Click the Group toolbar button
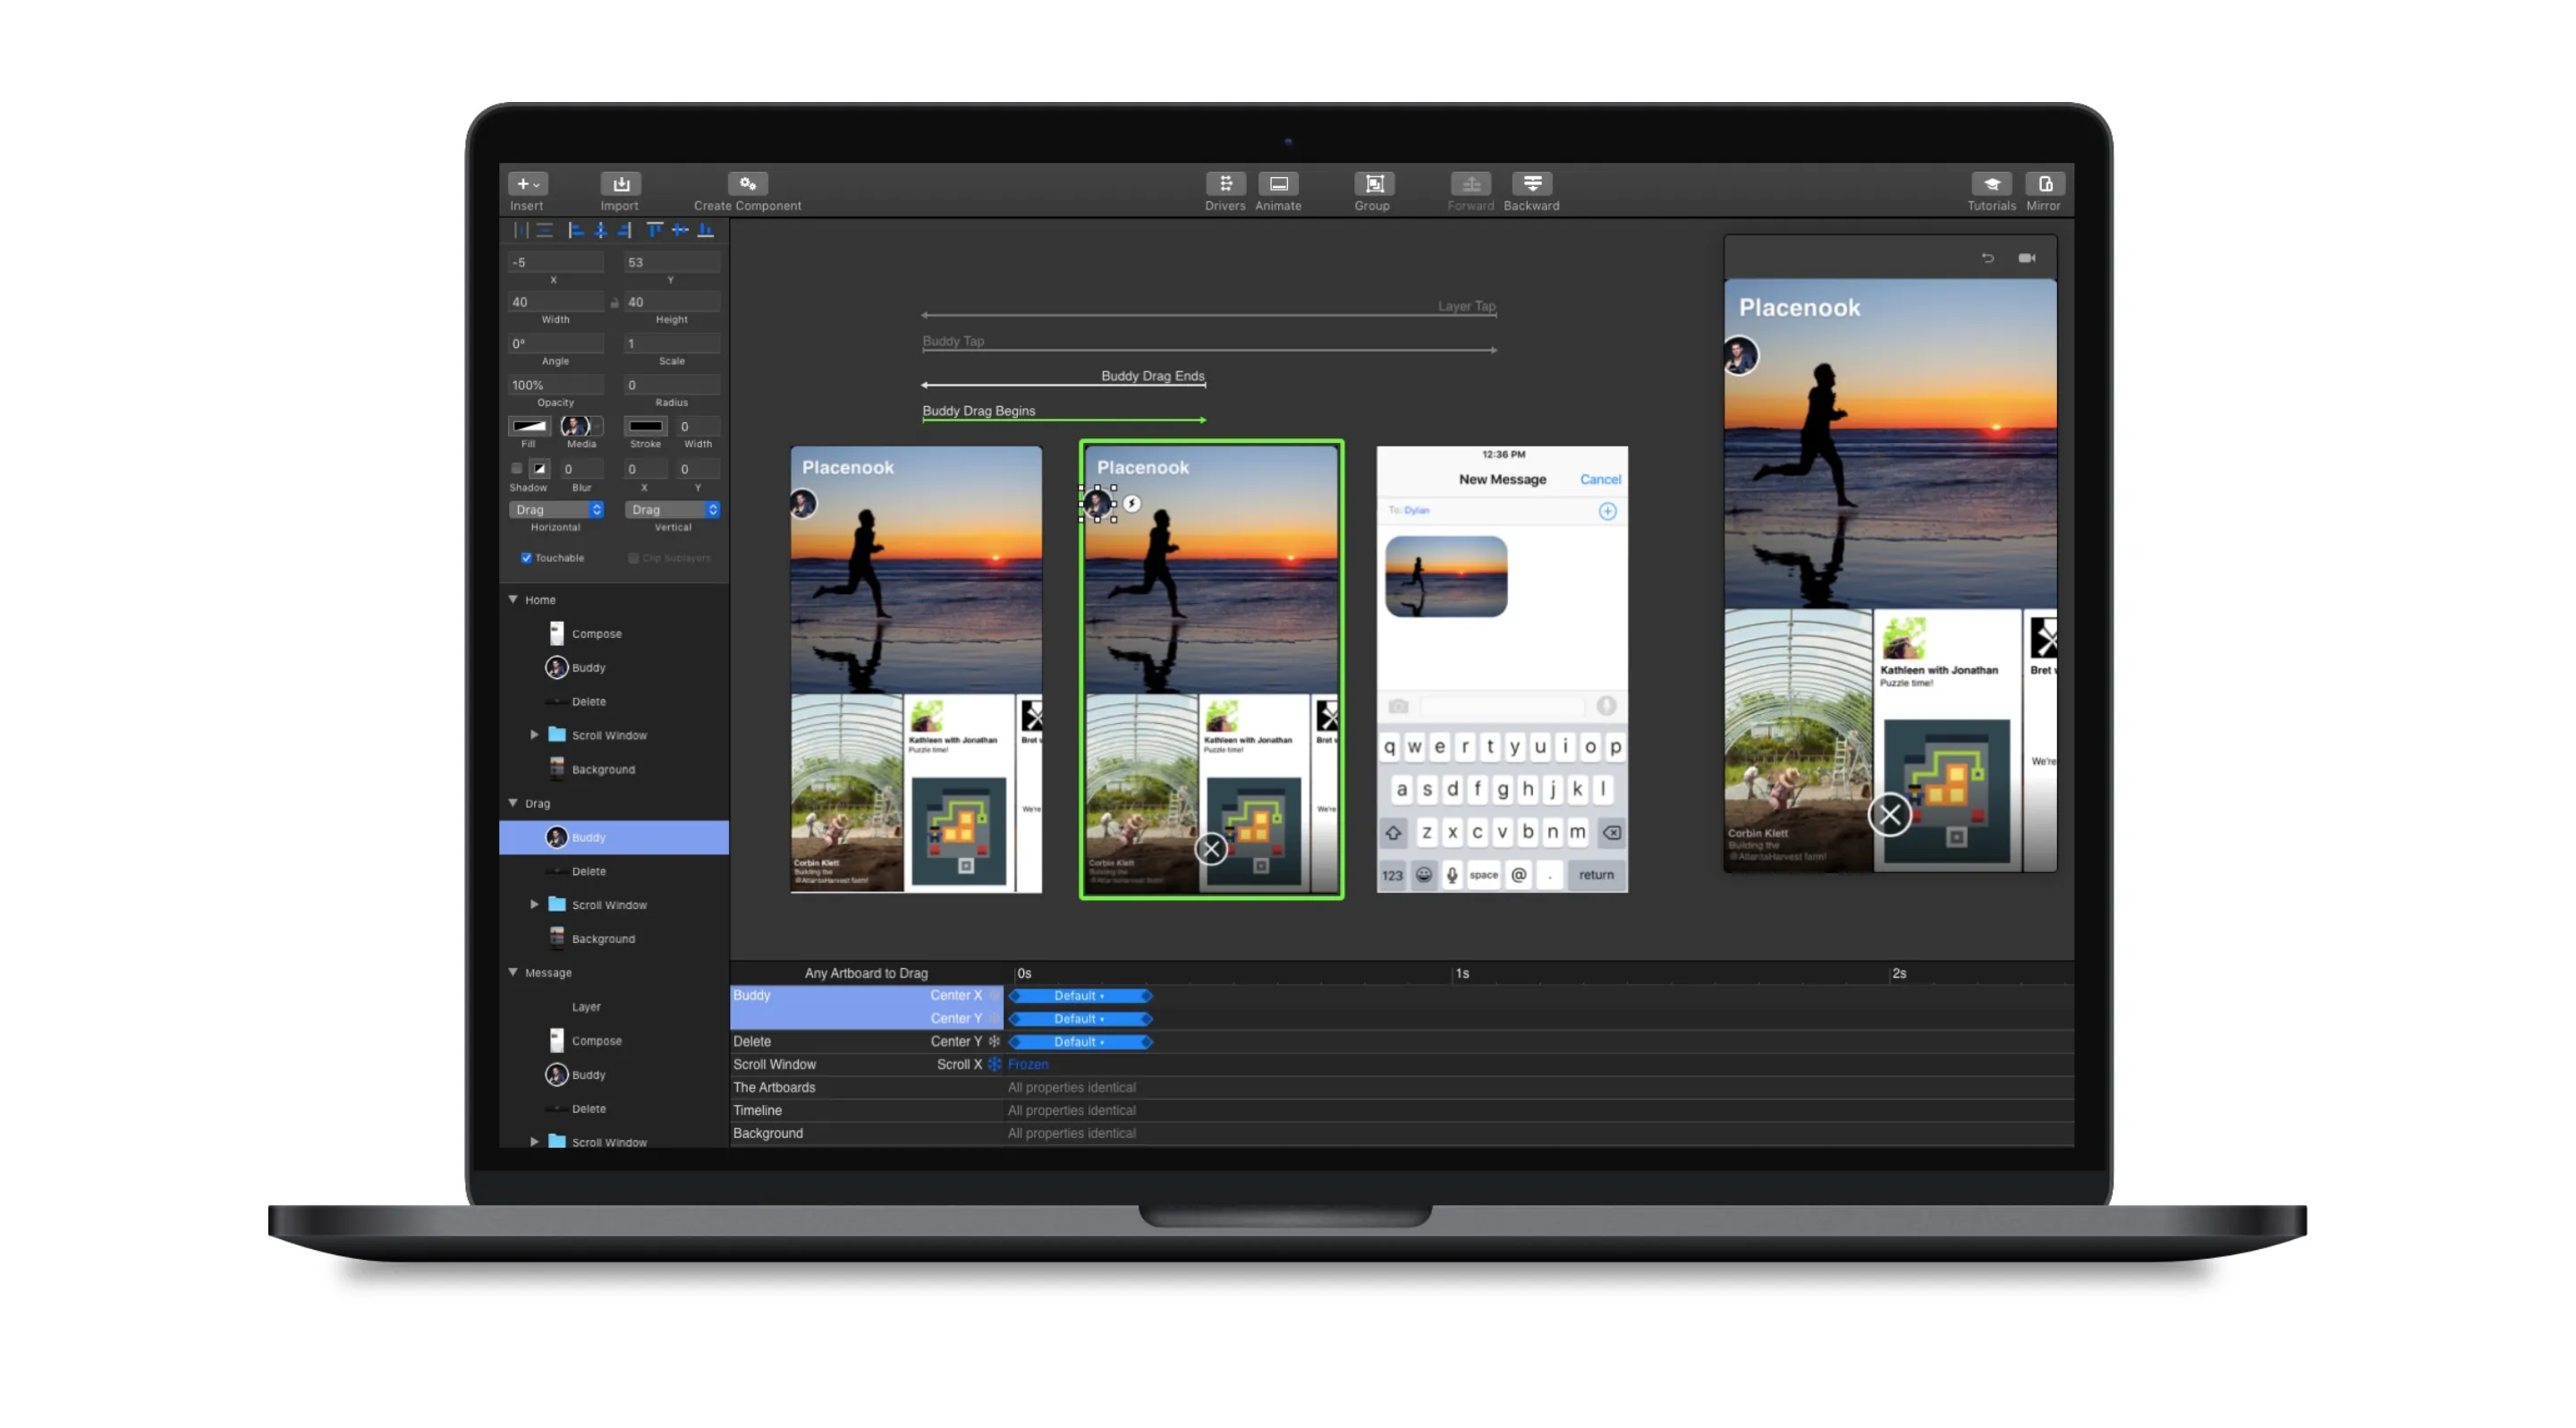 (x=1374, y=184)
